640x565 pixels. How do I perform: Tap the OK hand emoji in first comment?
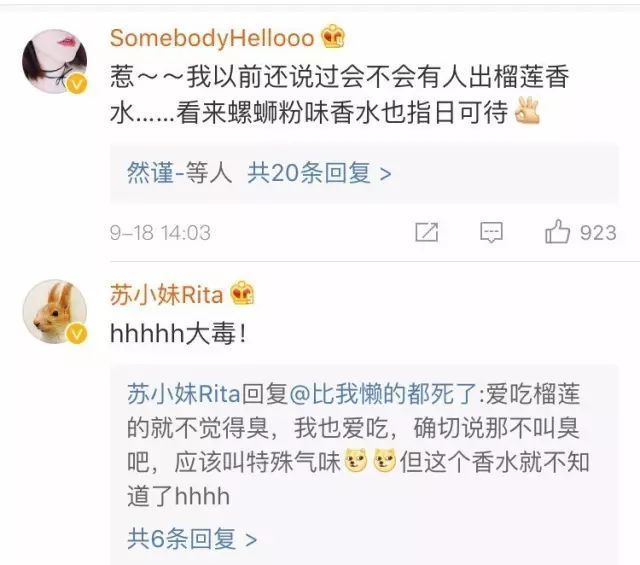coord(527,111)
